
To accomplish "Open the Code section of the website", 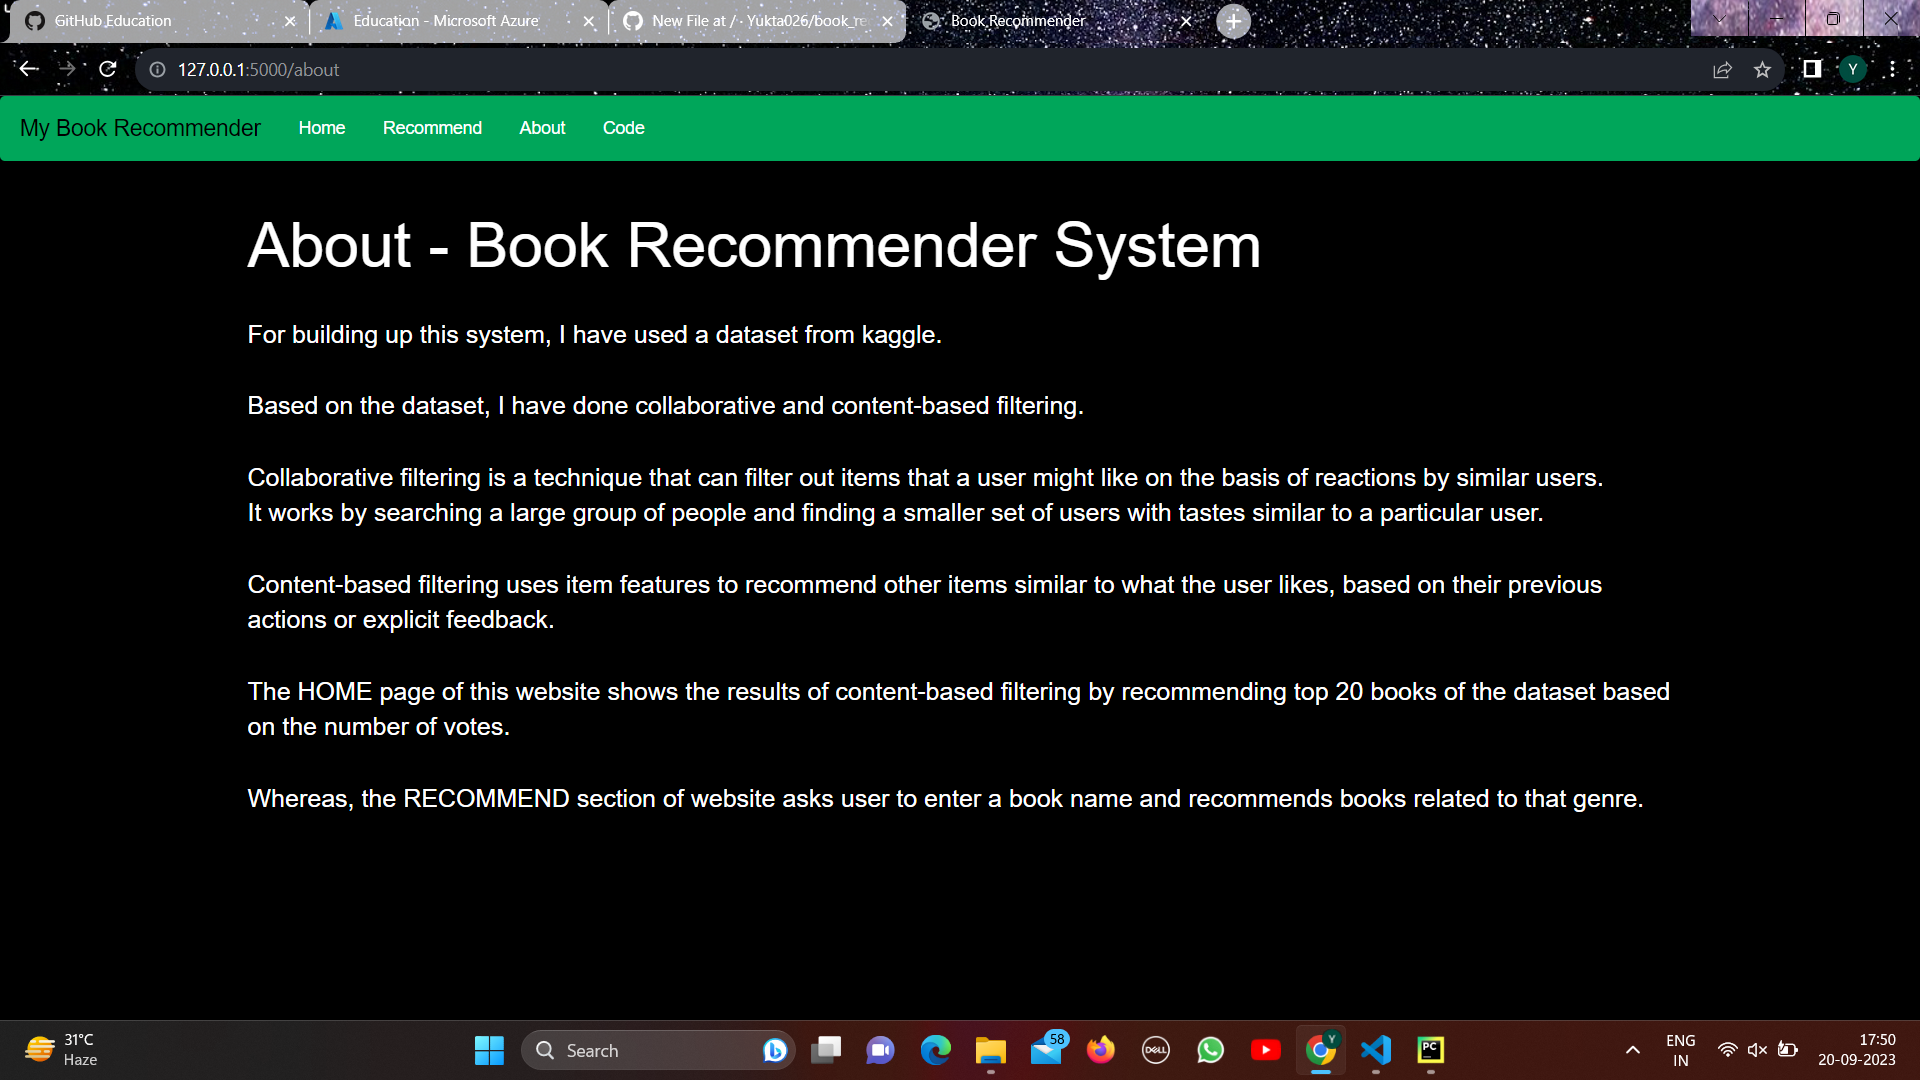I will 623,128.
